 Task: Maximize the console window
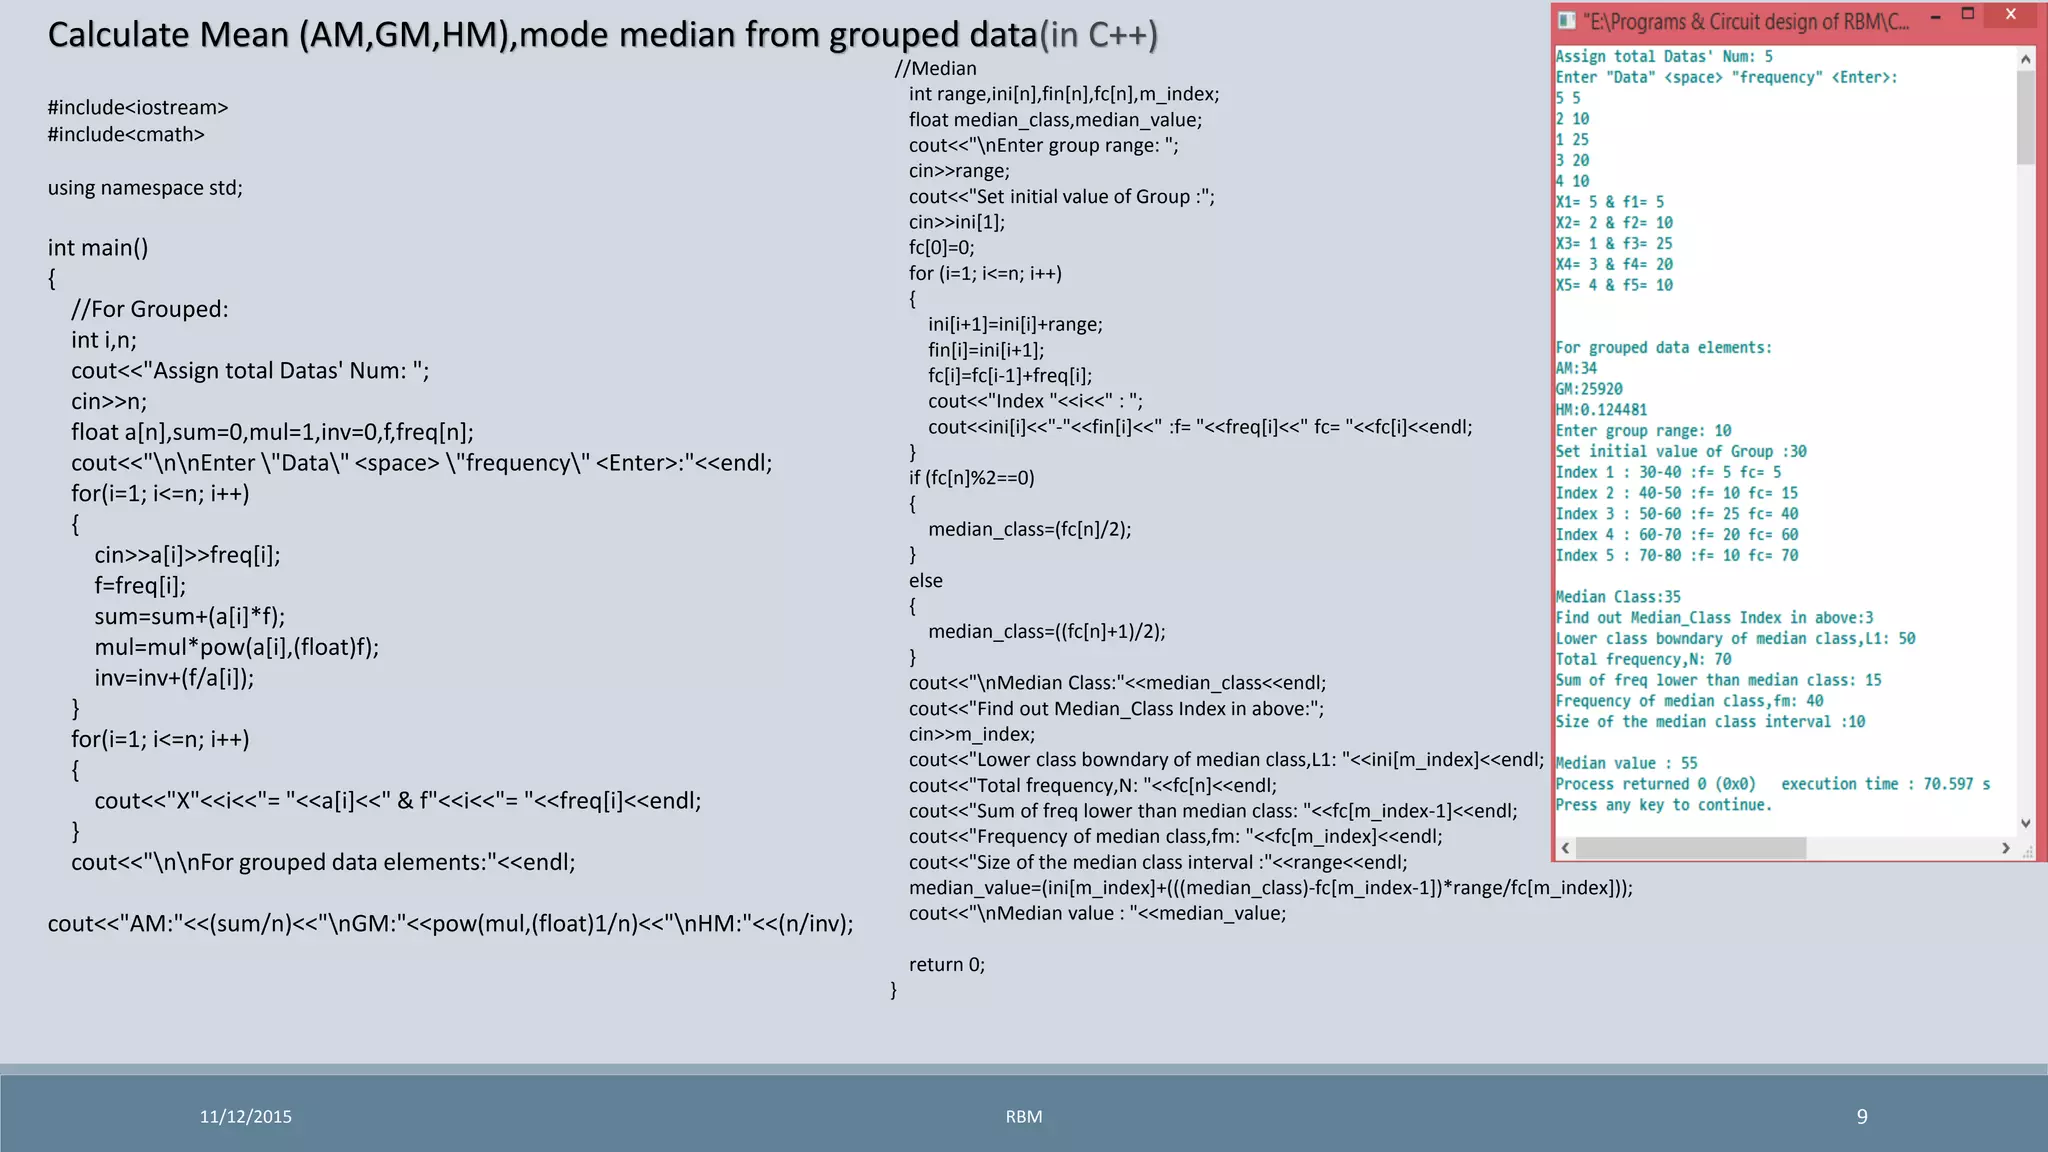coord(1968,14)
